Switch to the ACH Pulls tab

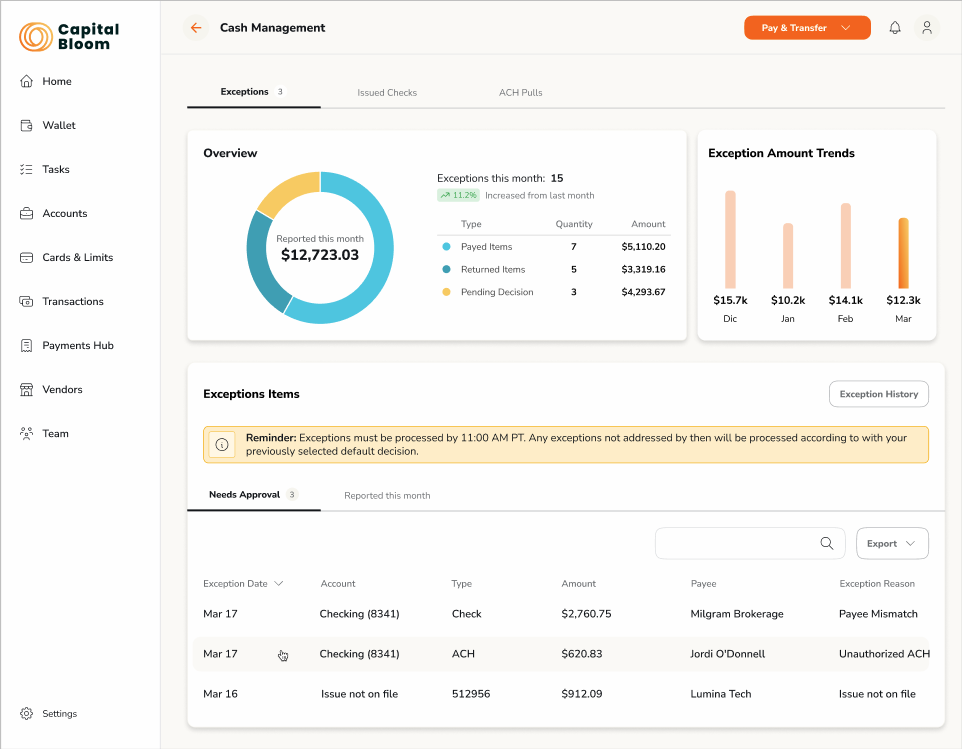click(x=520, y=93)
